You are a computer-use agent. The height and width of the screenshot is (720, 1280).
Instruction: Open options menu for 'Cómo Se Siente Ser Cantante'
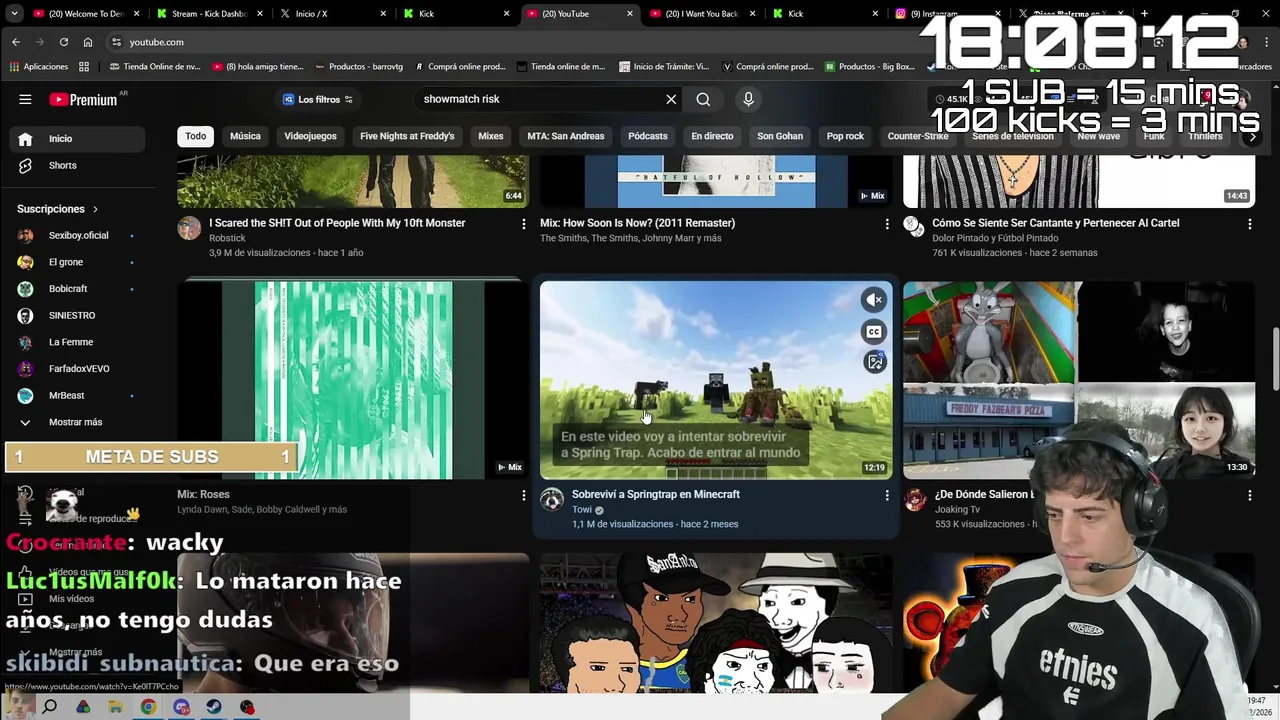pyautogui.click(x=1249, y=224)
